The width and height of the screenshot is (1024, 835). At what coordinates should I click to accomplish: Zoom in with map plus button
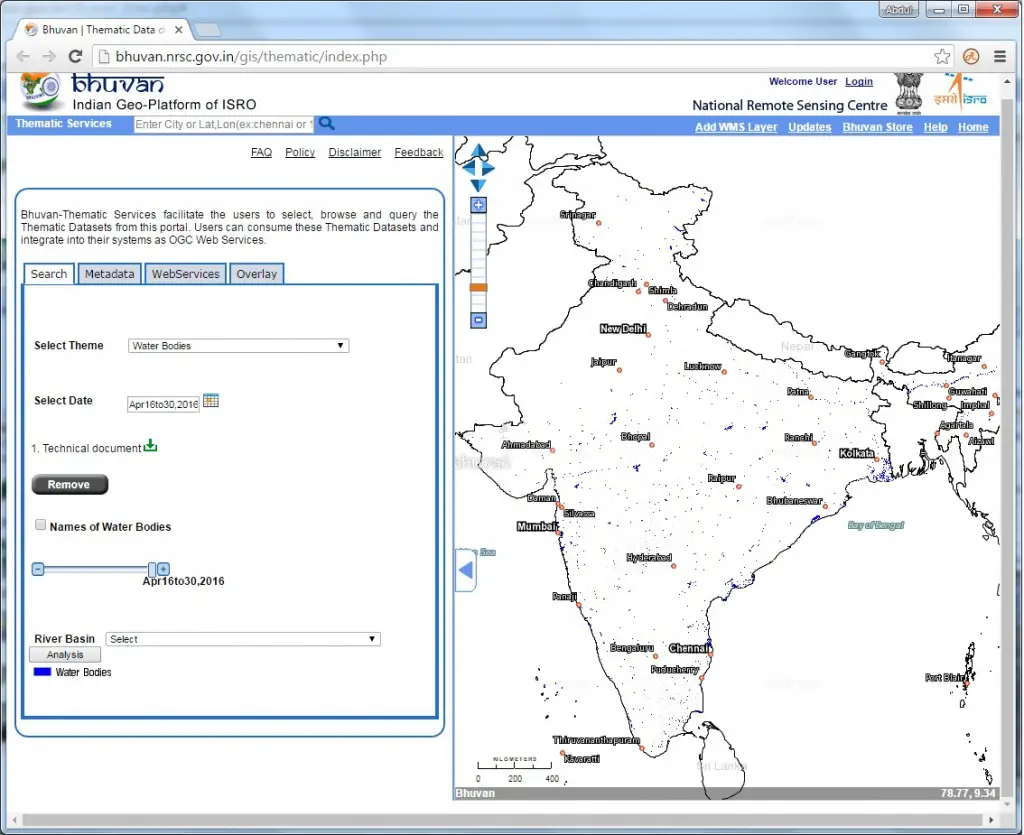click(x=479, y=205)
